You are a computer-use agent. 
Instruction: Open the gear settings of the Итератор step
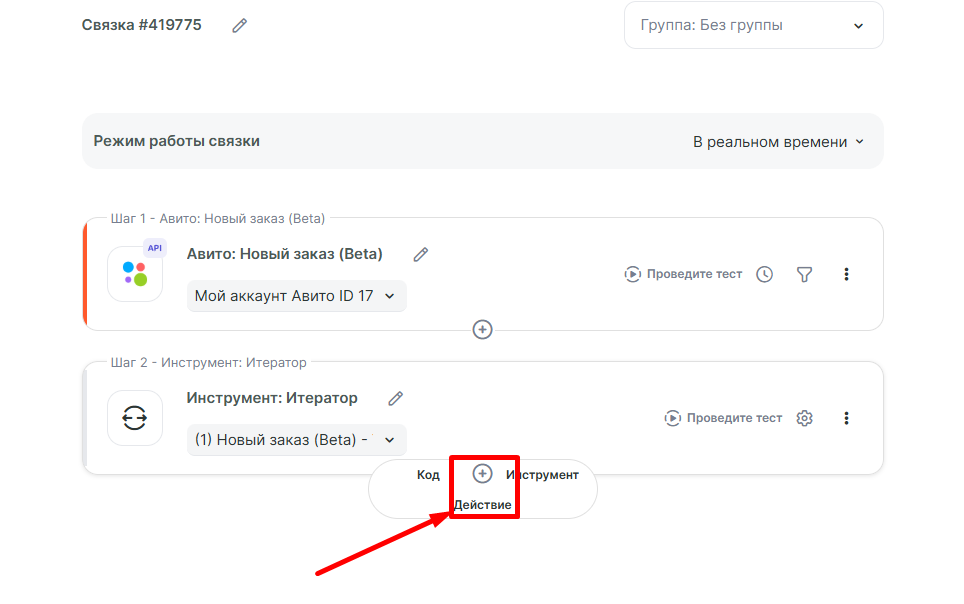tap(804, 418)
